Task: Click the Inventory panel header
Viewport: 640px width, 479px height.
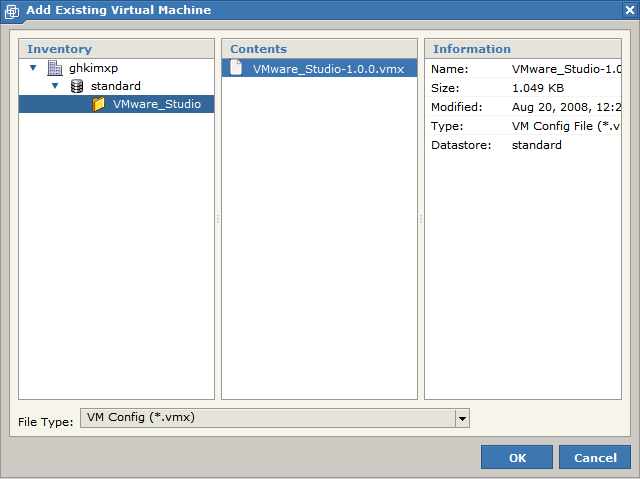Action: click(x=116, y=49)
